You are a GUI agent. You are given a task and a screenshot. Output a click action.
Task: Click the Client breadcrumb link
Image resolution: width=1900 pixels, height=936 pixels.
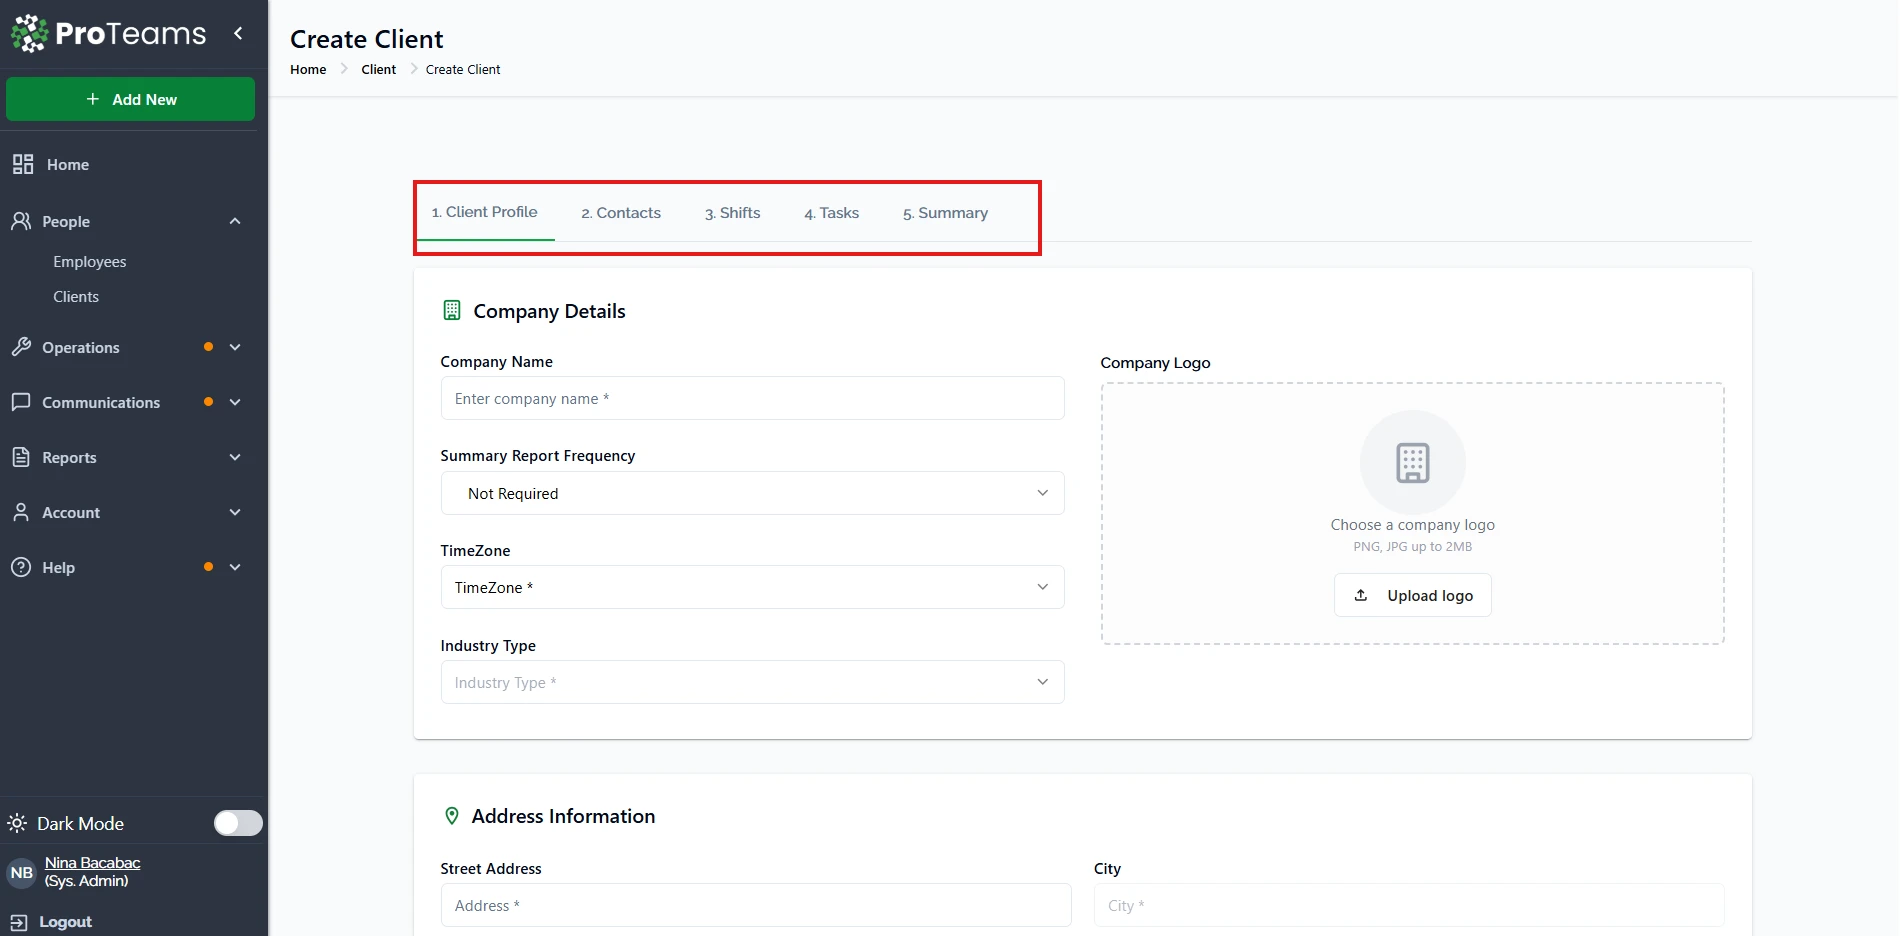(378, 69)
